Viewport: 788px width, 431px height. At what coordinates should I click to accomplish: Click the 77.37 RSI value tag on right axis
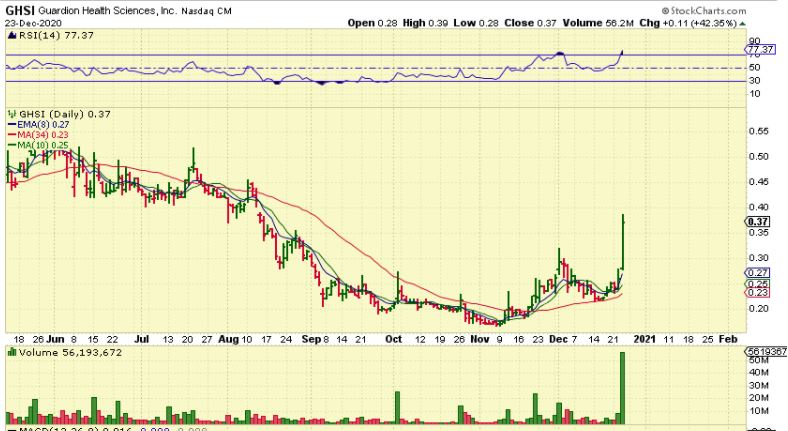(x=761, y=48)
